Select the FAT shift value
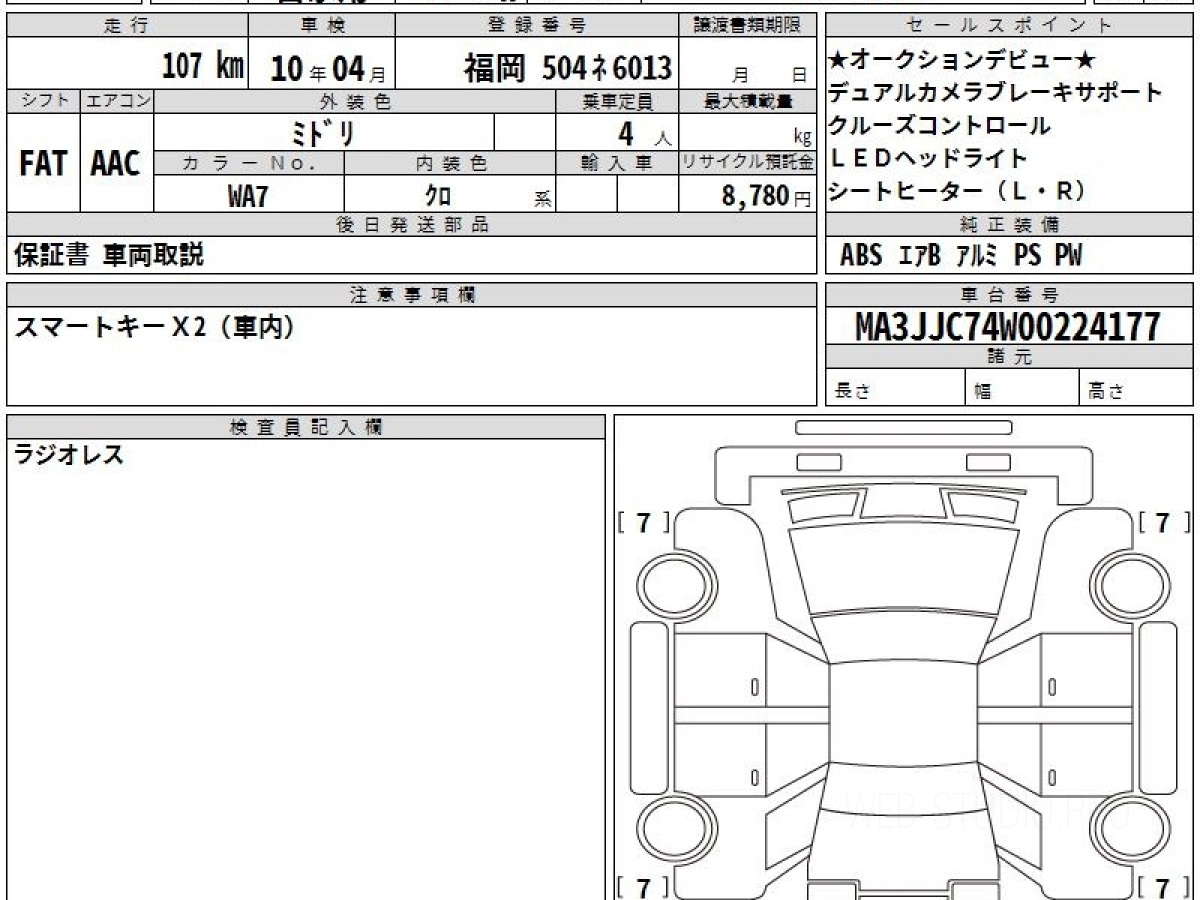1200x900 pixels. tap(43, 163)
